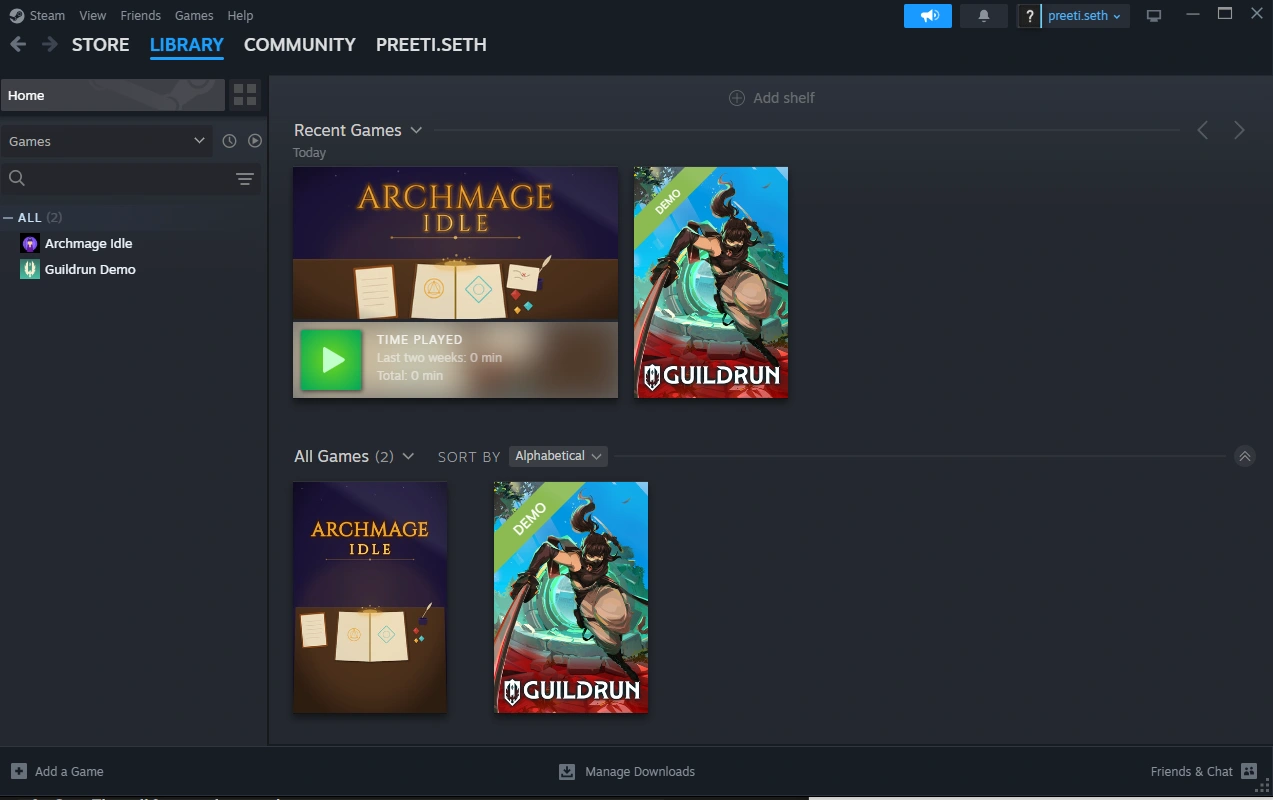Go forward with the right arrow navigation icon
1273x800 pixels.
point(49,44)
